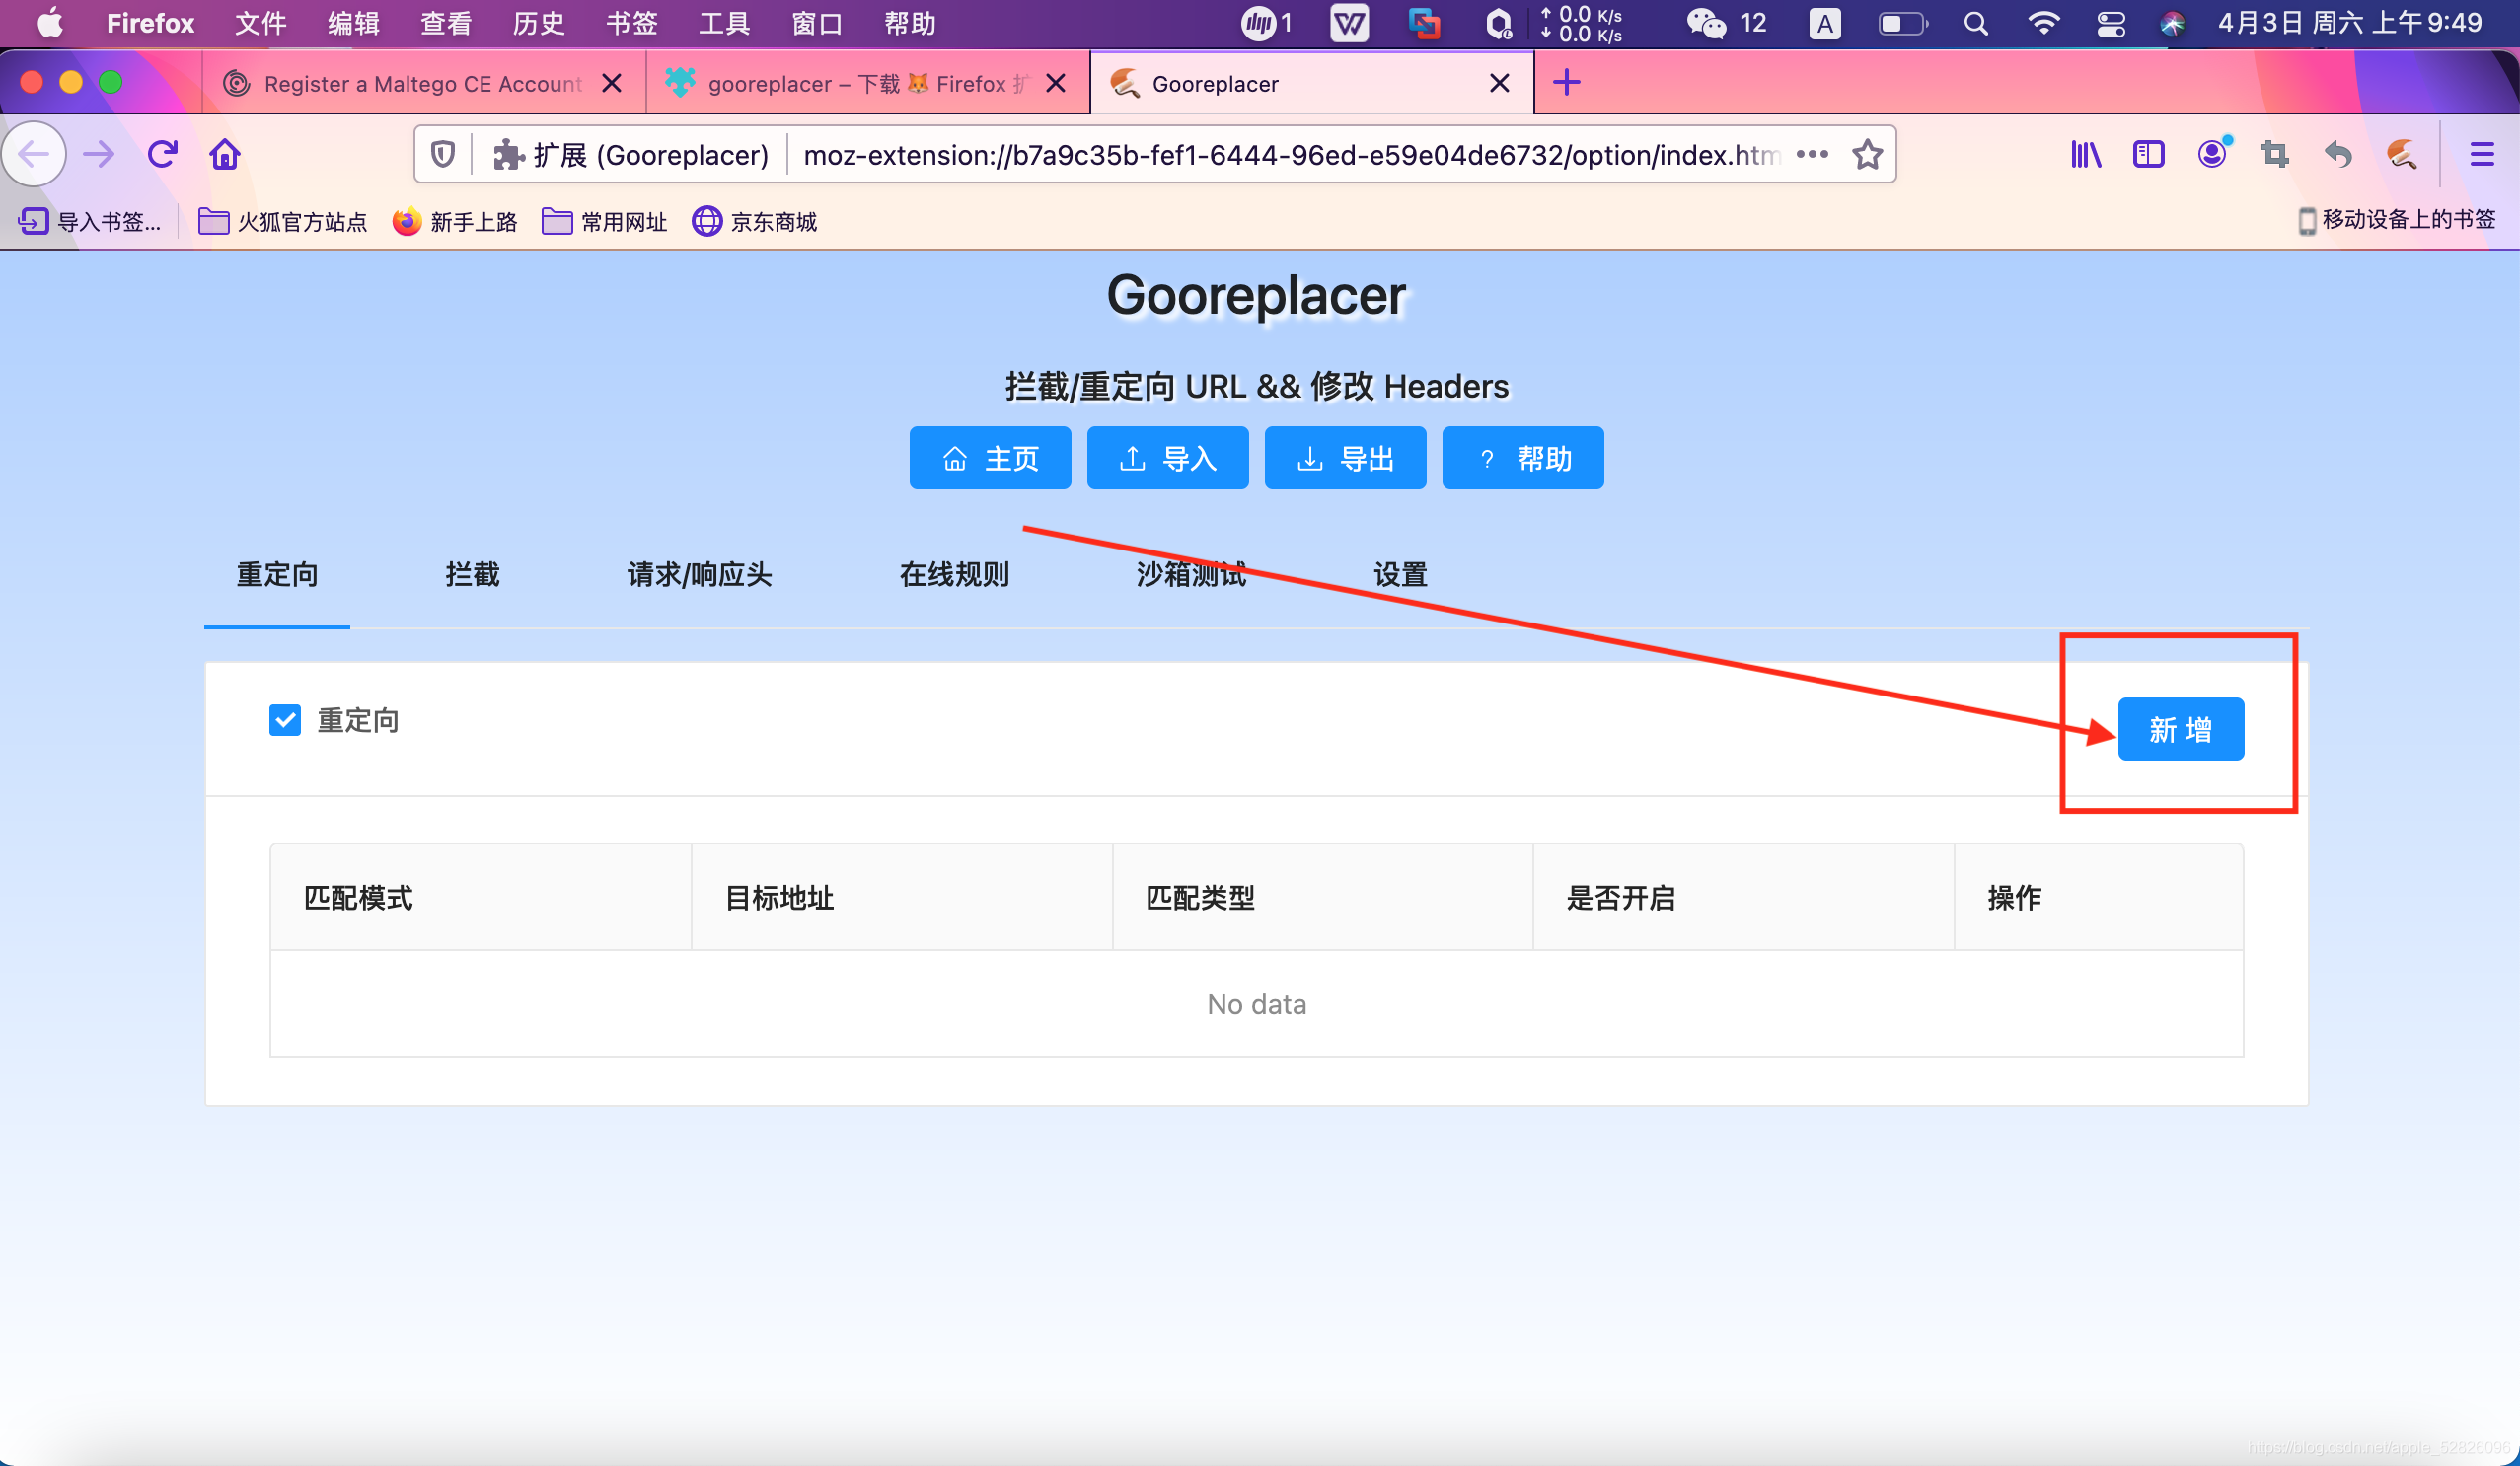Open the Firefox hamburger application menu
The width and height of the screenshot is (2520, 1466).
coord(2481,154)
